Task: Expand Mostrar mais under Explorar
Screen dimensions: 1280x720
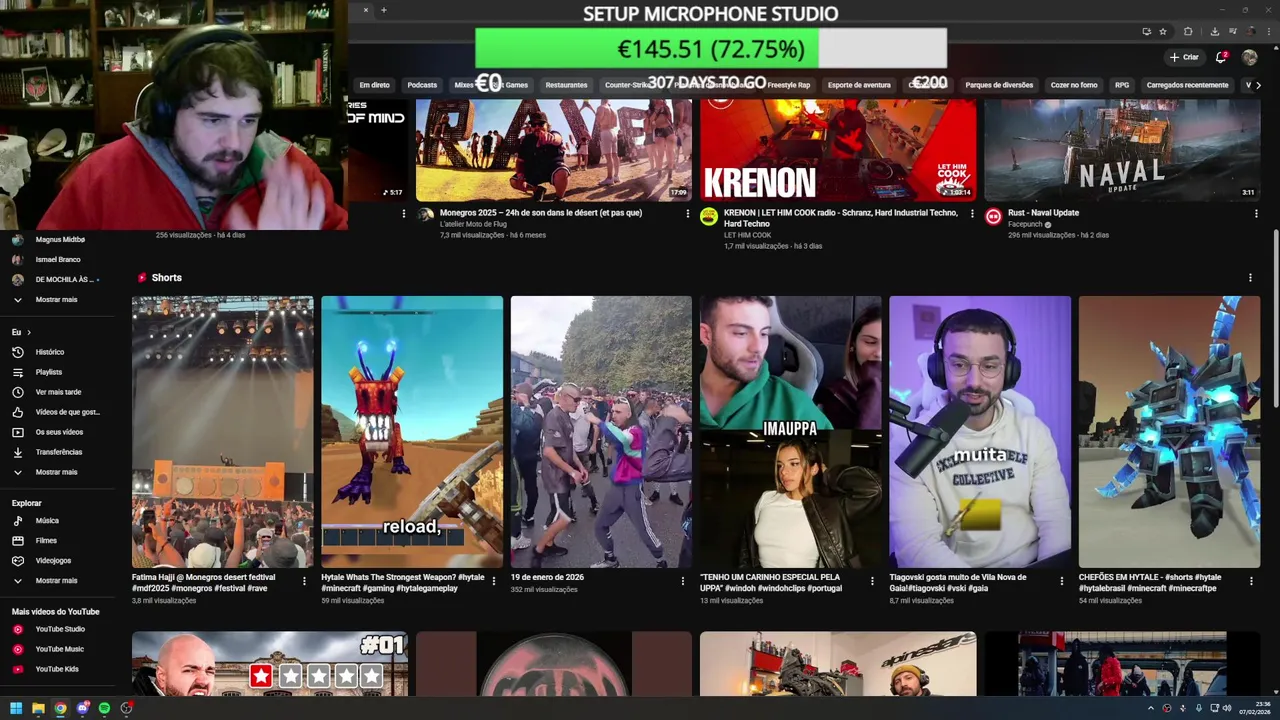Action: tap(60, 581)
